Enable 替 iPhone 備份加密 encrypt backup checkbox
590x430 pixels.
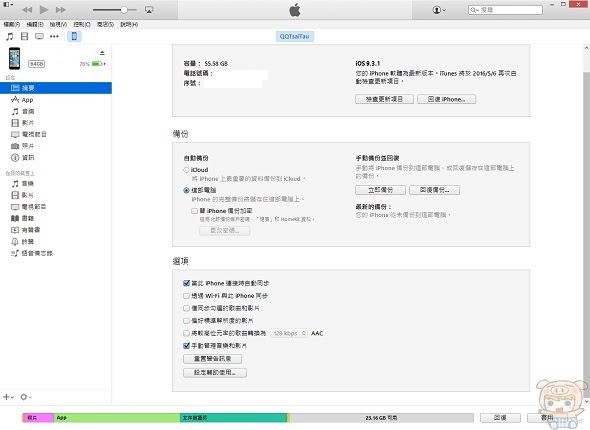195,211
